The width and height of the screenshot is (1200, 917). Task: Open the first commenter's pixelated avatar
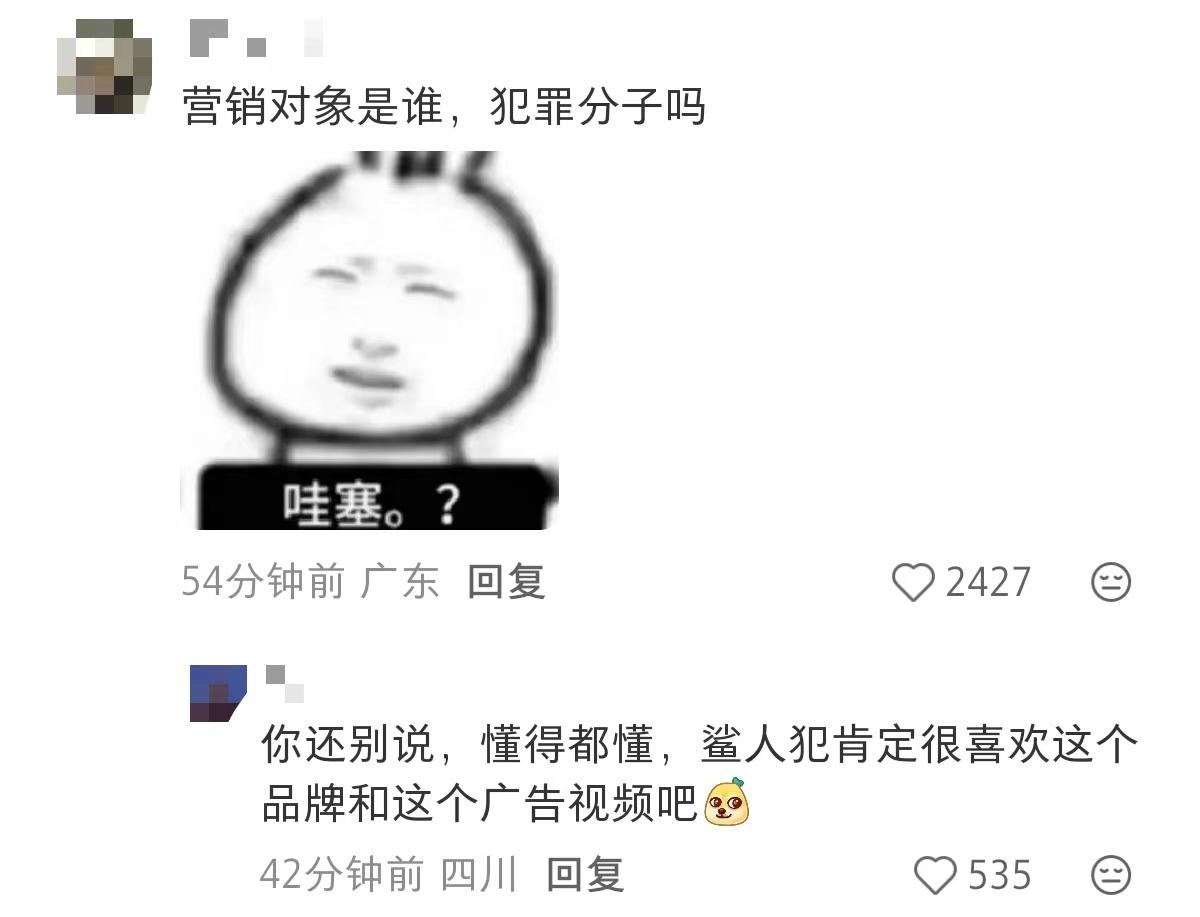coord(104,66)
